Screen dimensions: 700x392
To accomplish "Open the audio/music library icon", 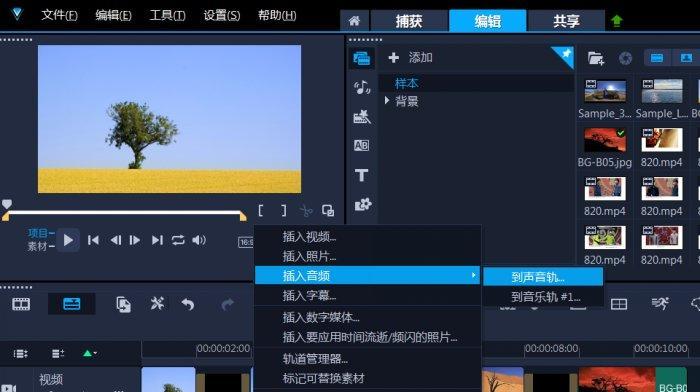I will click(362, 87).
